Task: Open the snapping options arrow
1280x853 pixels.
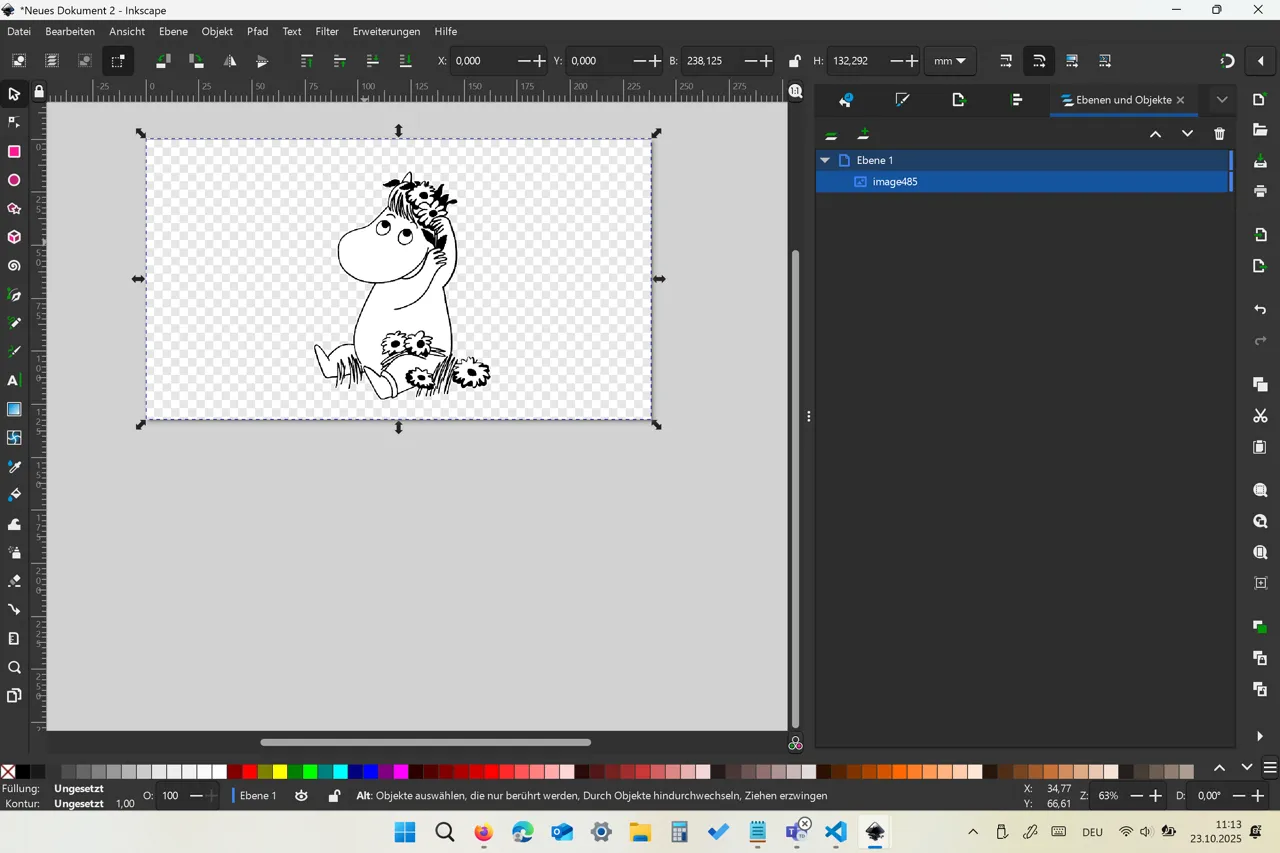Action: (1261, 61)
